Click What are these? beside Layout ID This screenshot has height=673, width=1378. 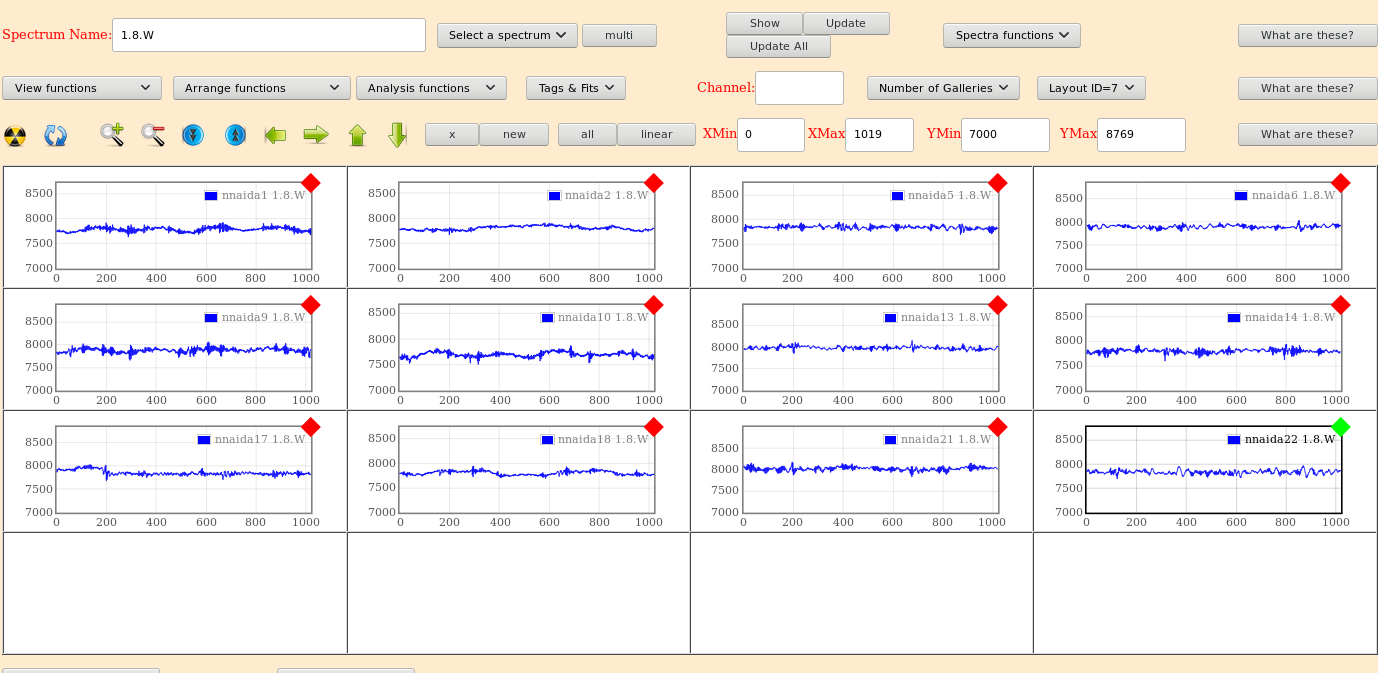click(x=1306, y=88)
